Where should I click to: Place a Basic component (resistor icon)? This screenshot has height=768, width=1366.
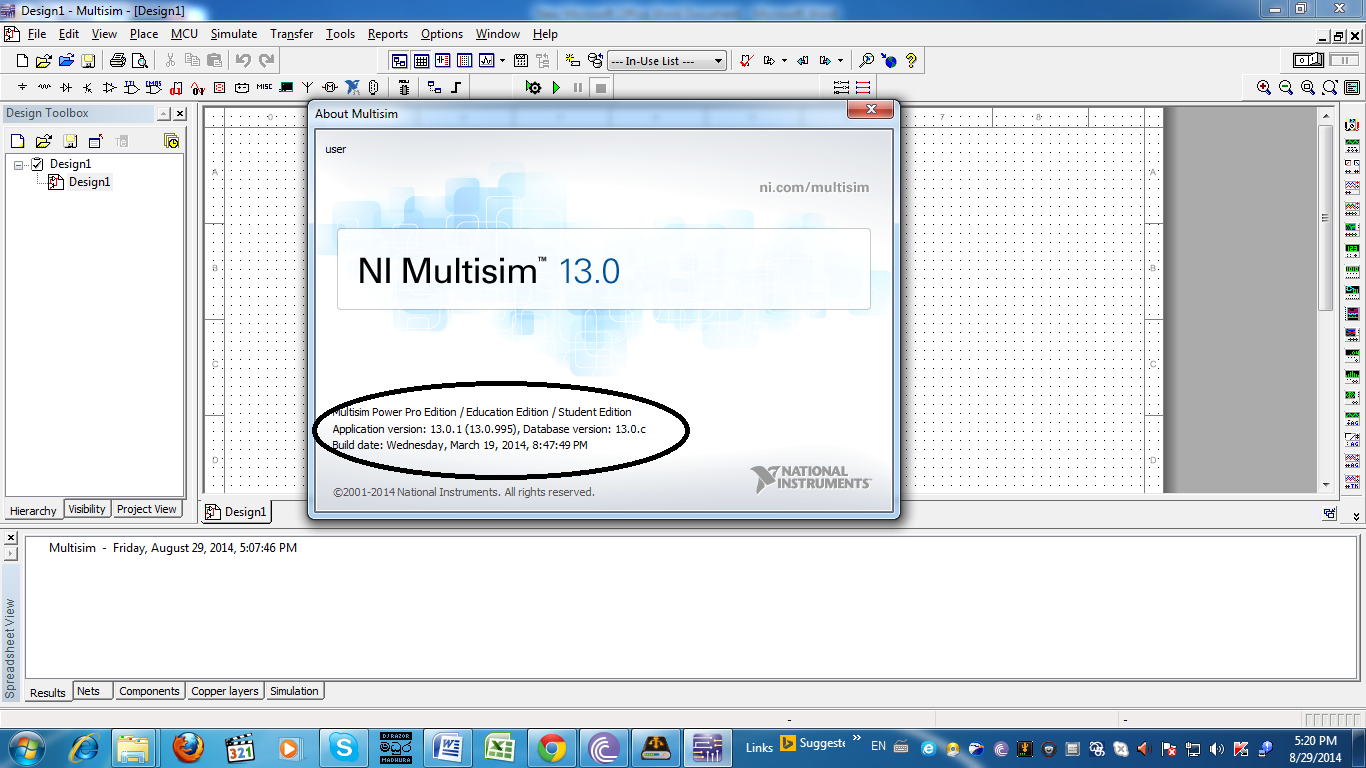44,88
